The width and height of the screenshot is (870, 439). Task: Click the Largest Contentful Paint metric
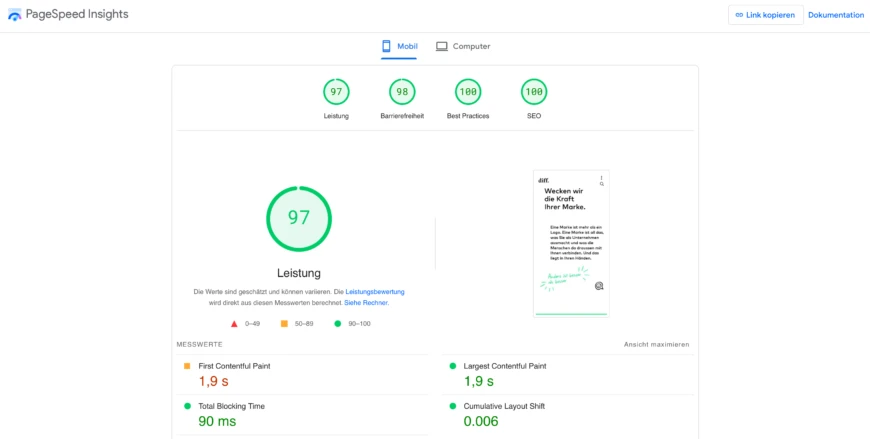[x=504, y=366]
